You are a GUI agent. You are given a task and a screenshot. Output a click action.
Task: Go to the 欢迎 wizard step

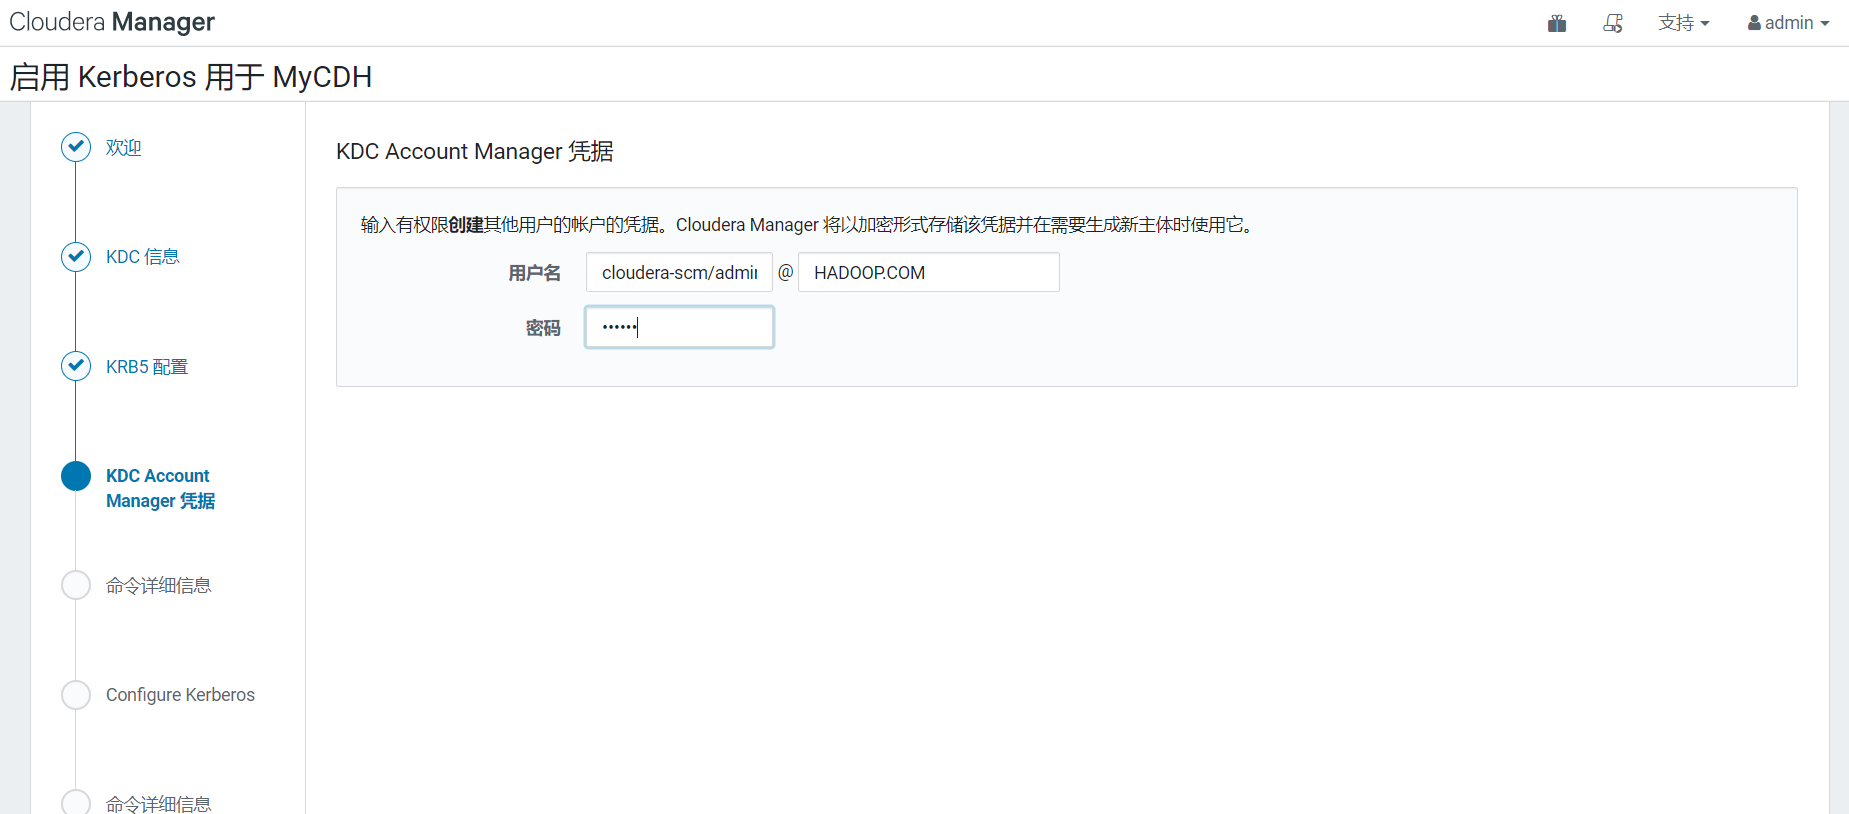(x=124, y=148)
